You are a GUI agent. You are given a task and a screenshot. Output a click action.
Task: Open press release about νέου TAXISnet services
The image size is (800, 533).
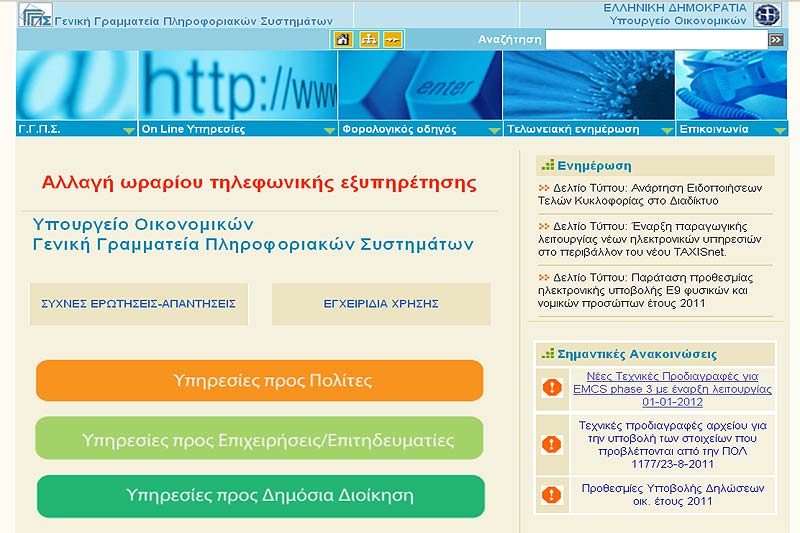650,239
